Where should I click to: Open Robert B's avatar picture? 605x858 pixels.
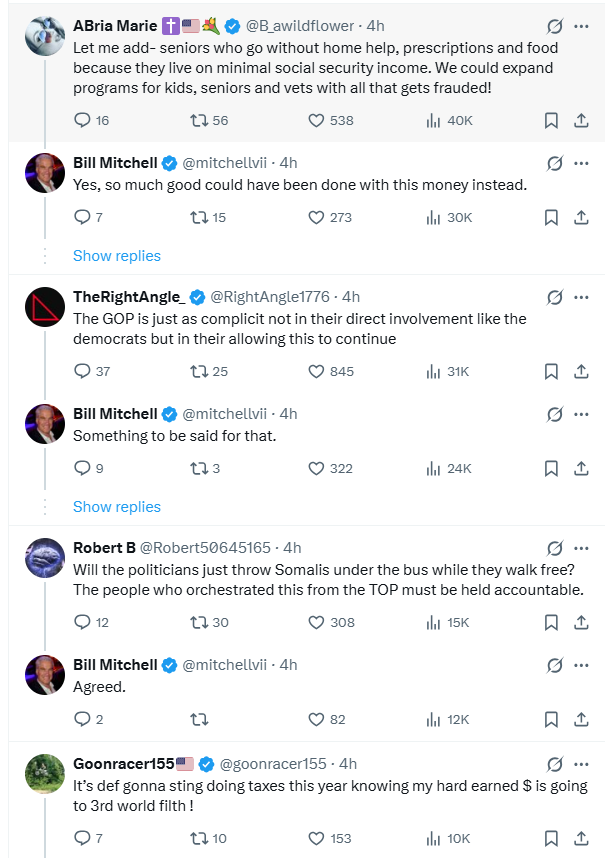(x=45, y=558)
